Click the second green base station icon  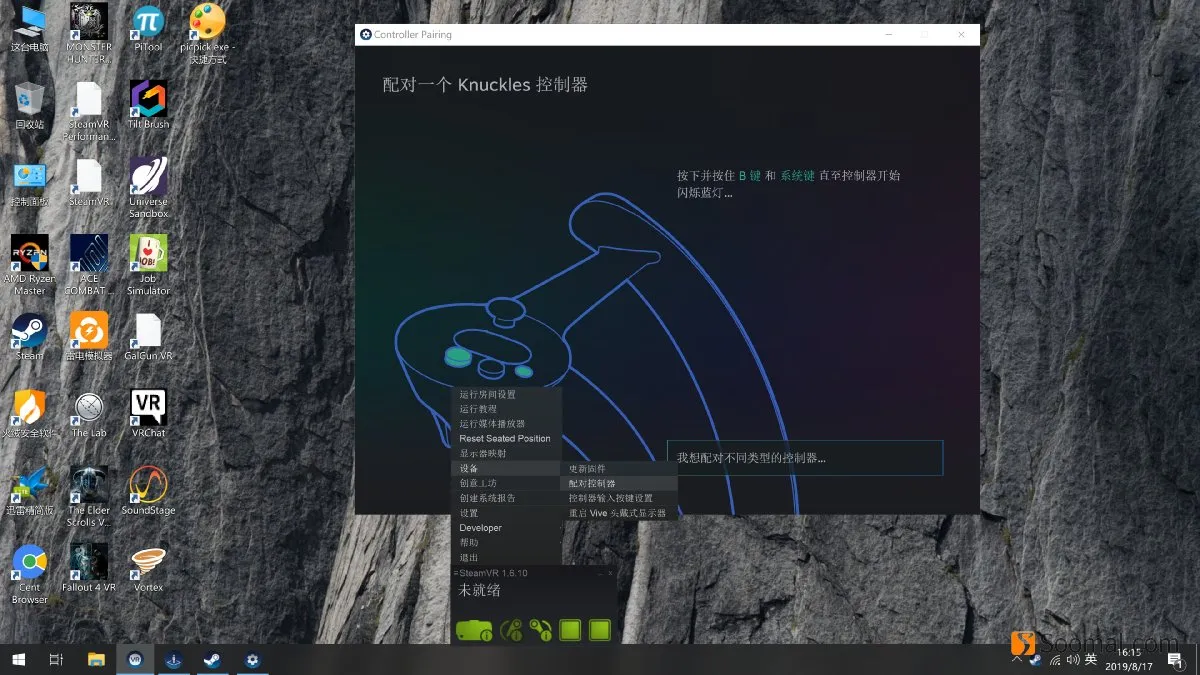click(x=599, y=630)
